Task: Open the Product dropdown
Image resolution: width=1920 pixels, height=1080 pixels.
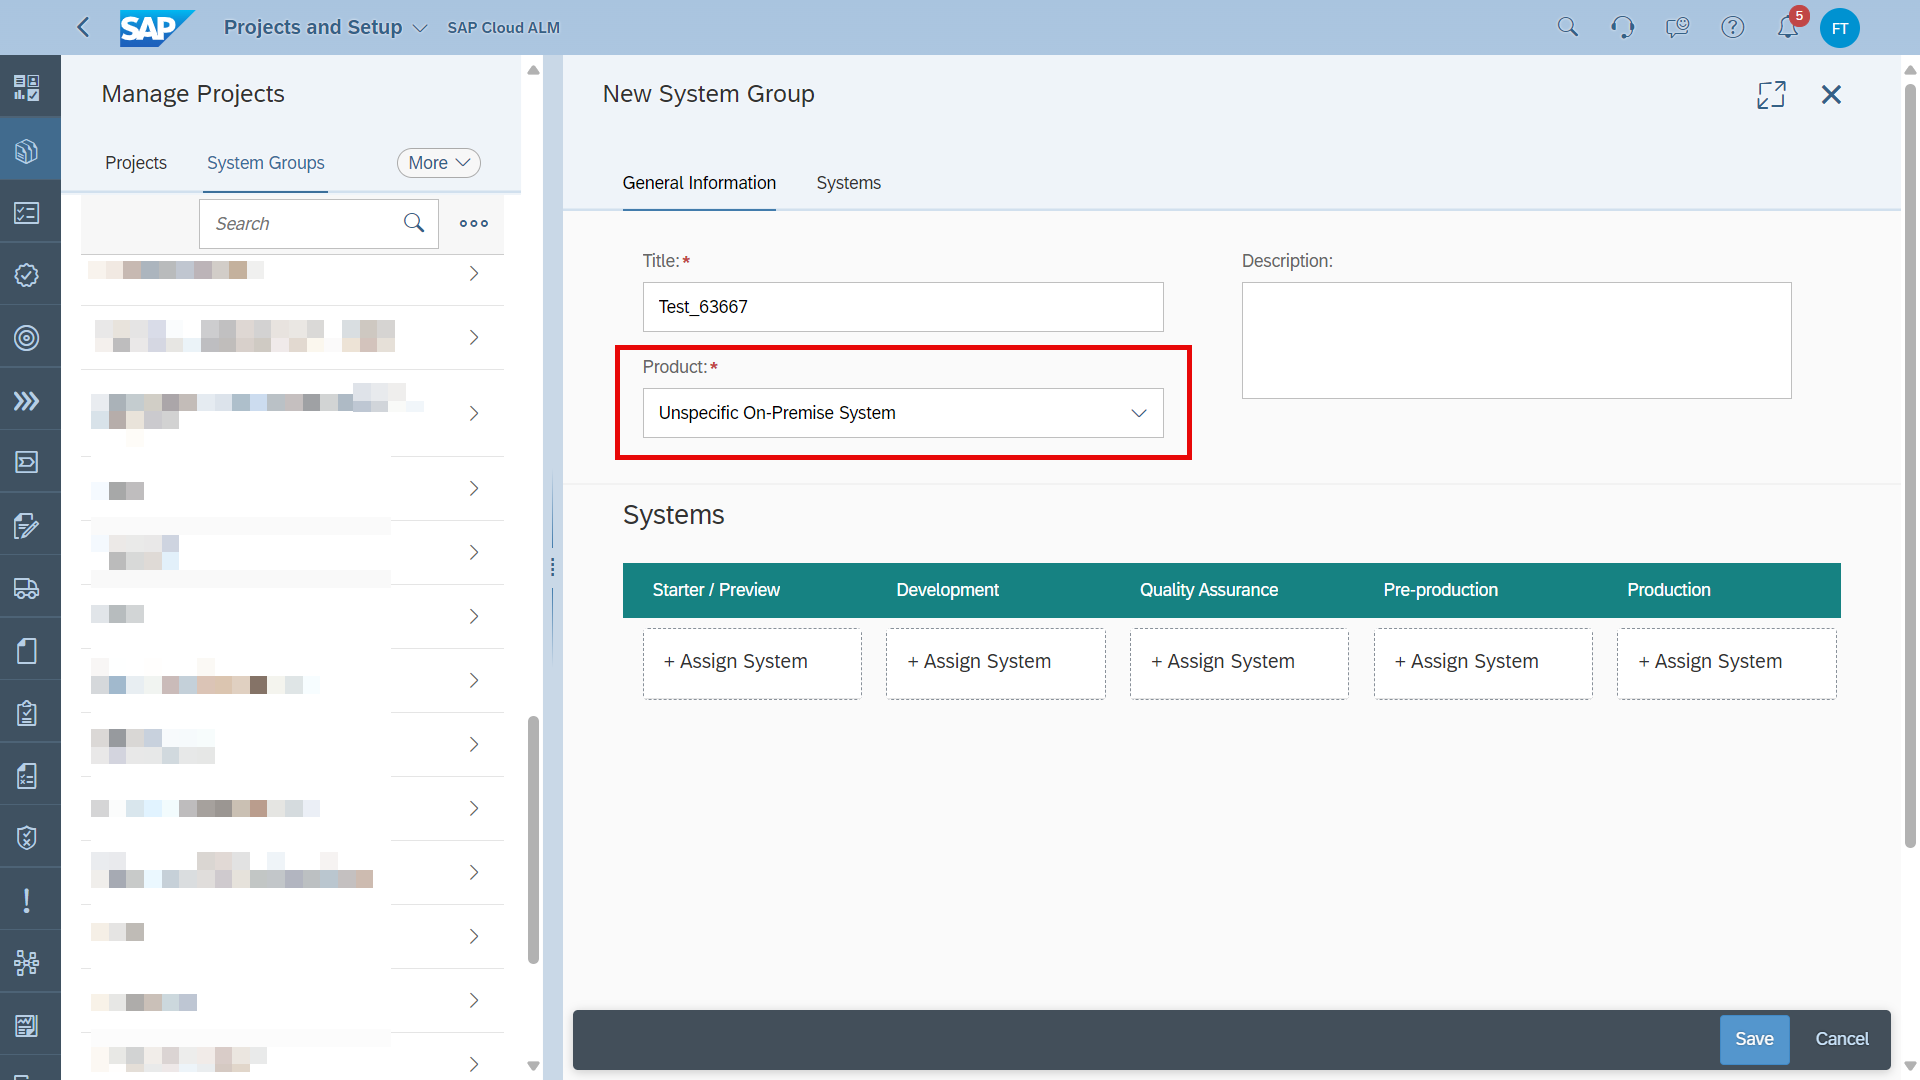Action: pos(902,413)
